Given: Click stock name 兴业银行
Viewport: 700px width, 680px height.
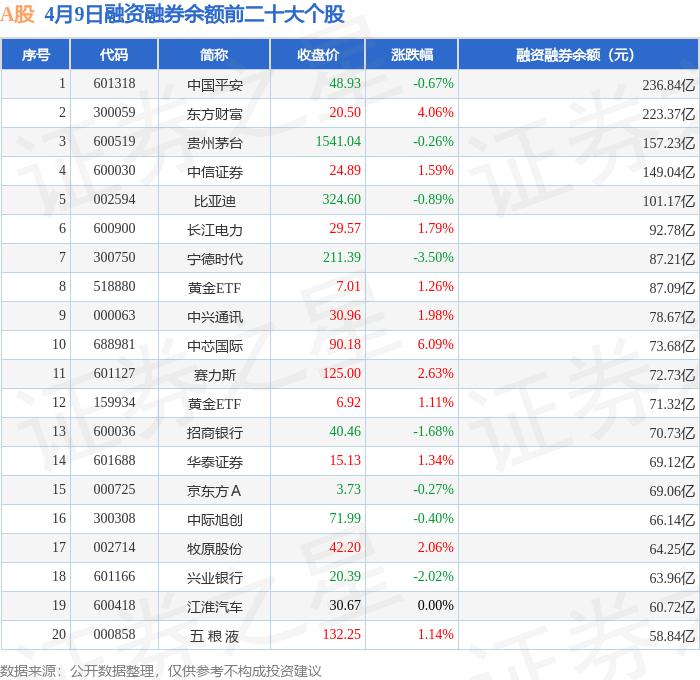Looking at the screenshot, I should coord(215,578).
